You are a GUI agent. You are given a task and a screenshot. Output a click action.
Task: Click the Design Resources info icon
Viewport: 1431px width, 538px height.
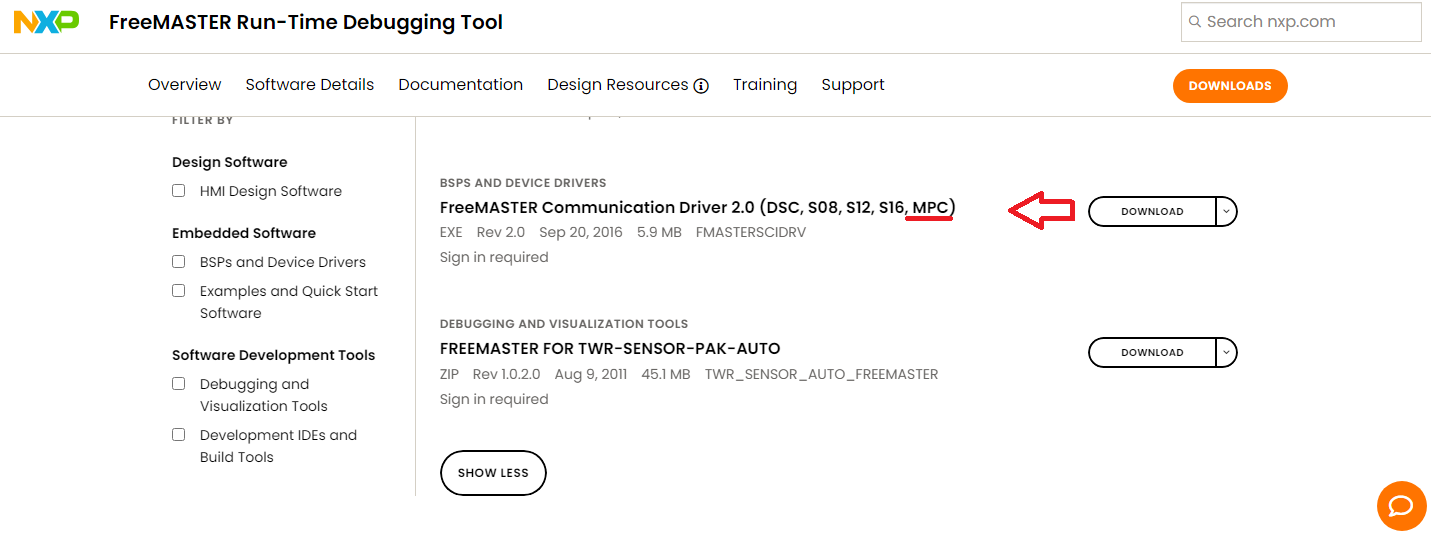coord(701,86)
